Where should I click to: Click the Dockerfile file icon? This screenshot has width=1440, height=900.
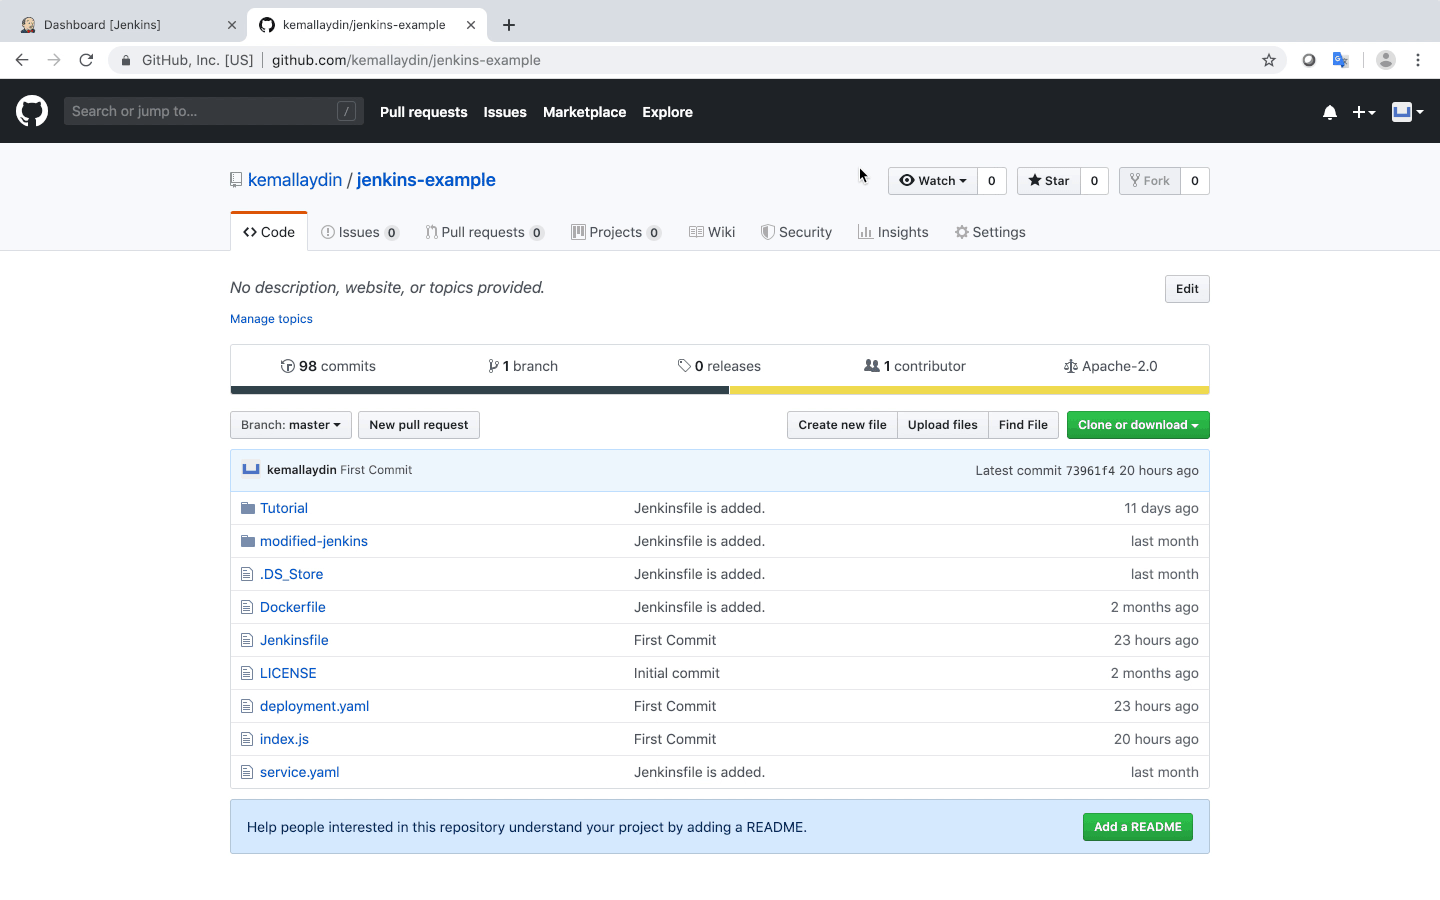pyautogui.click(x=247, y=607)
